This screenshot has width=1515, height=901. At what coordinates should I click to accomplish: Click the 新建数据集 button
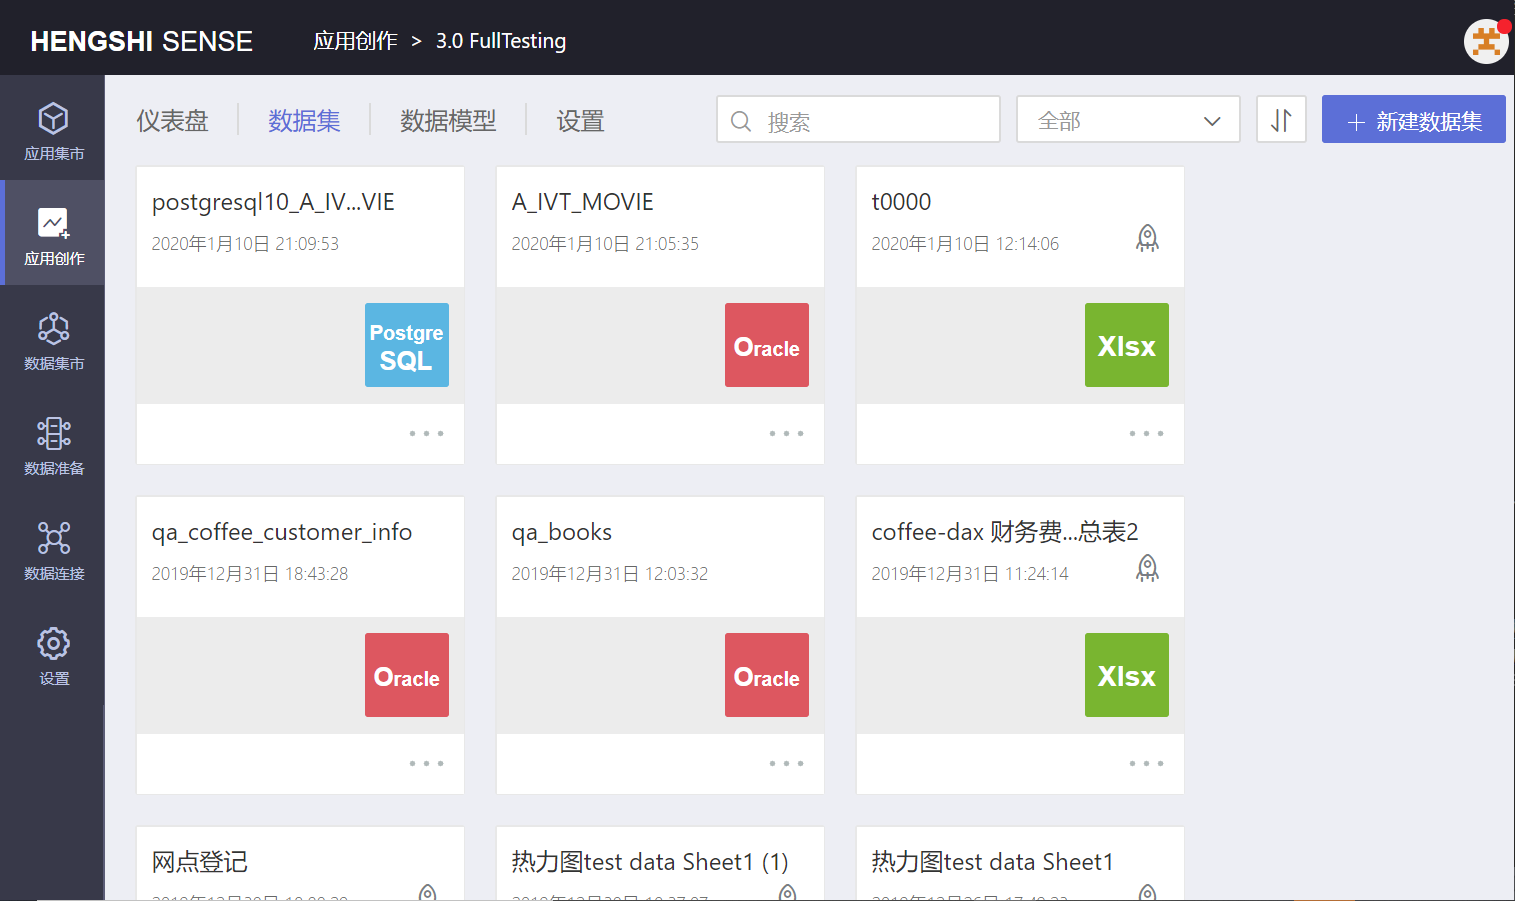(1413, 120)
